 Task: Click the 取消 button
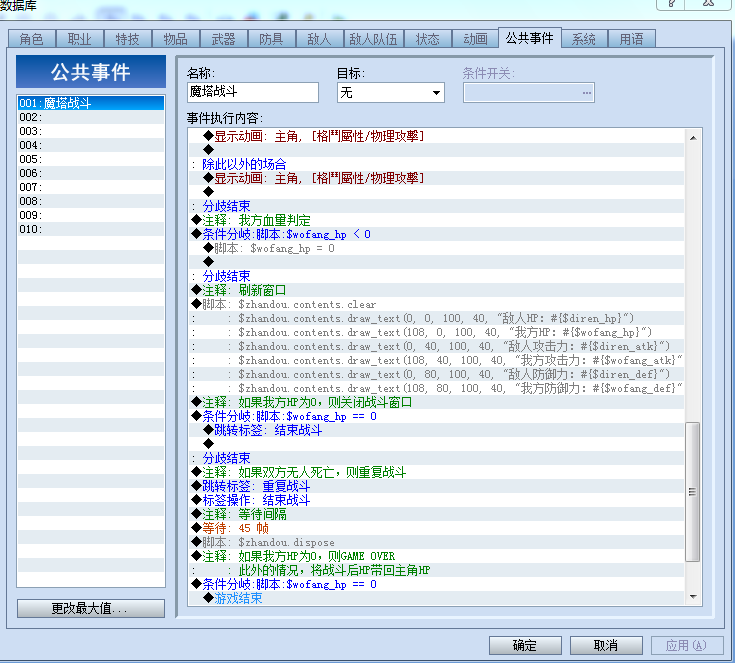click(x=606, y=646)
